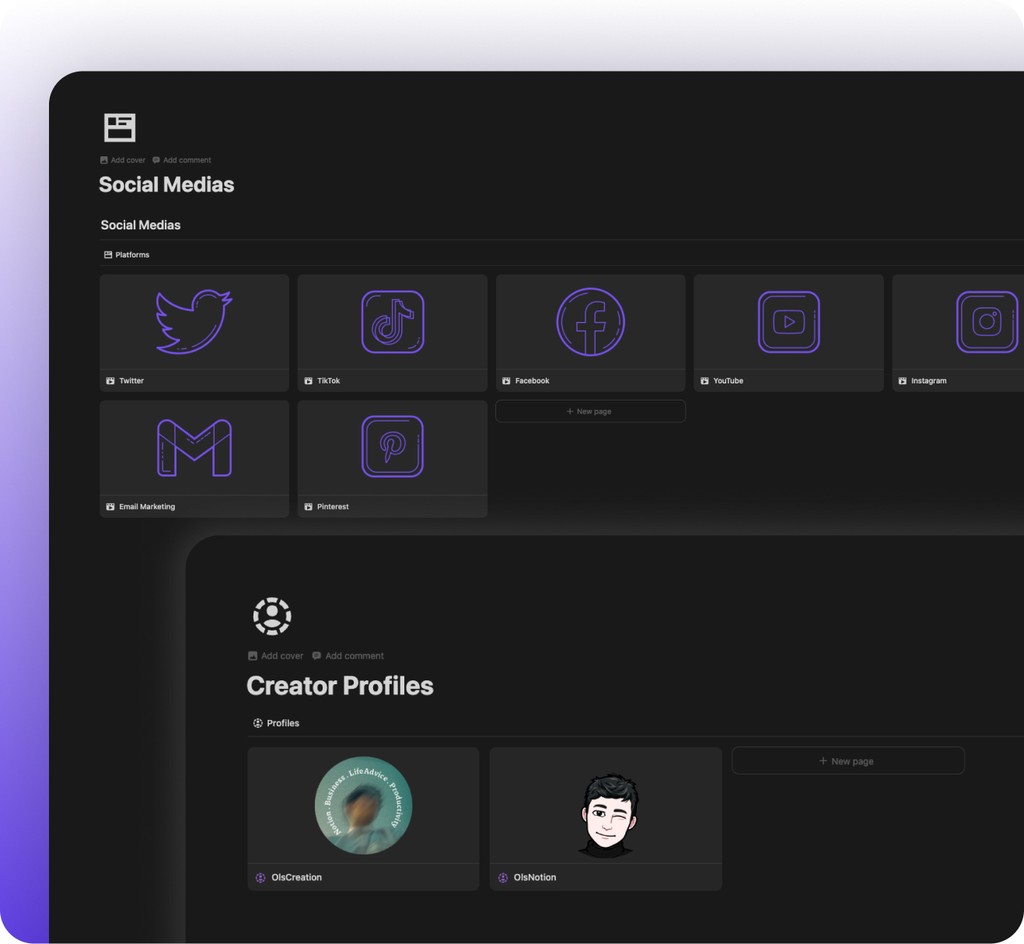Viewport: 1024px width, 944px height.
Task: Click the Social Medias page icon
Action: coord(120,127)
